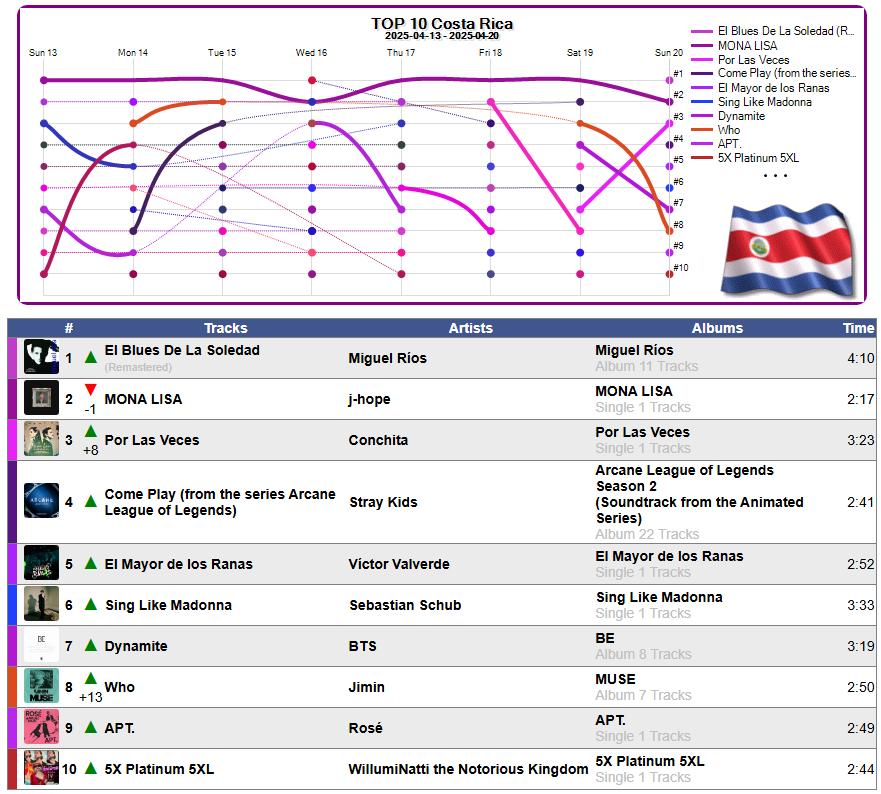This screenshot has height=794, width=881.
Task: Click green up arrow beside Dynamite
Action: pyautogui.click(x=90, y=645)
